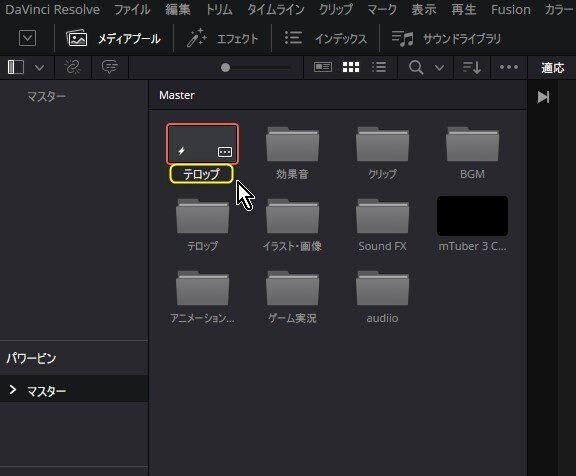Toggle the サウンドライブラリ panel
This screenshot has height=476, width=576.
point(446,39)
